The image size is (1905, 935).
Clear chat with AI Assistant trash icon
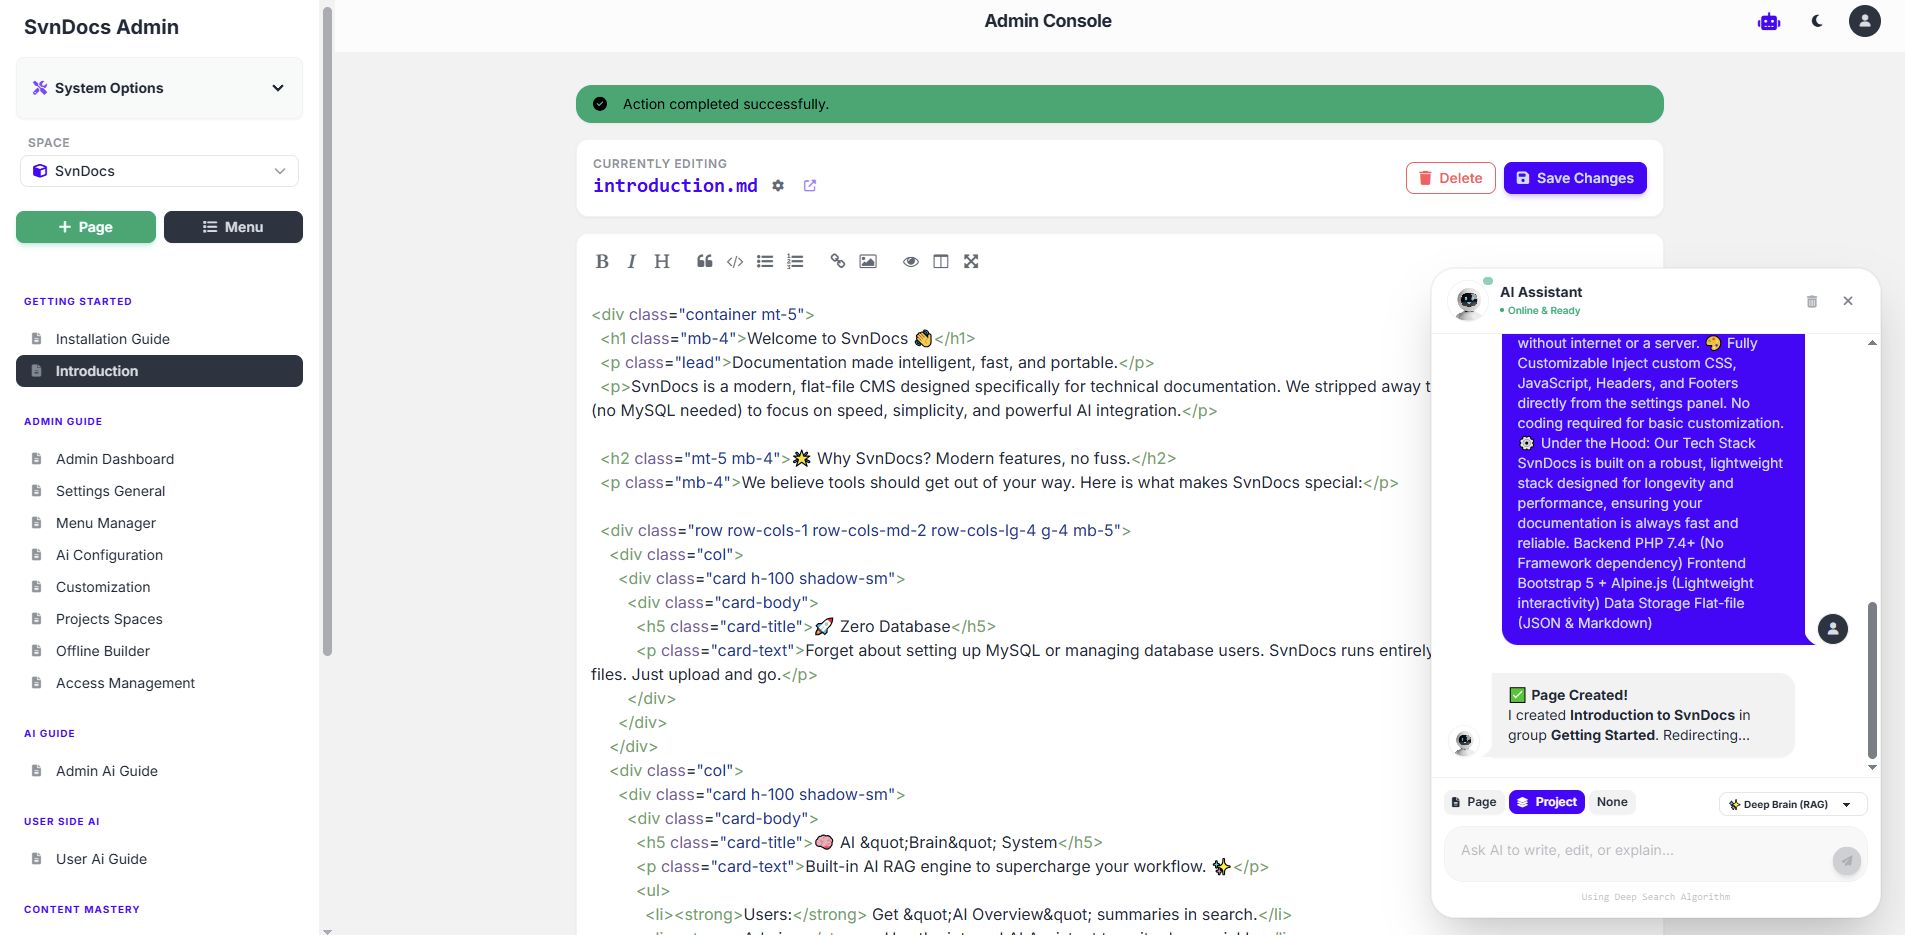coord(1812,301)
